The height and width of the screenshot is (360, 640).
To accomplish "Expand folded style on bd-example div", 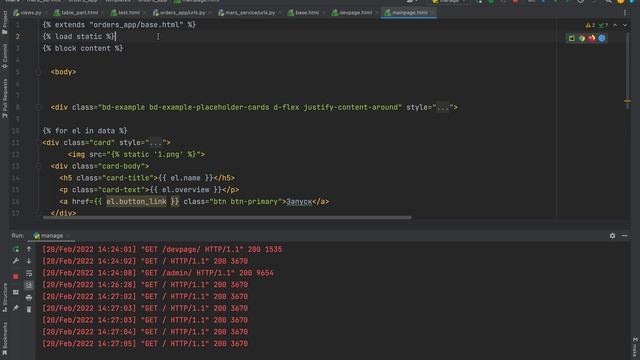I will click(x=442, y=107).
